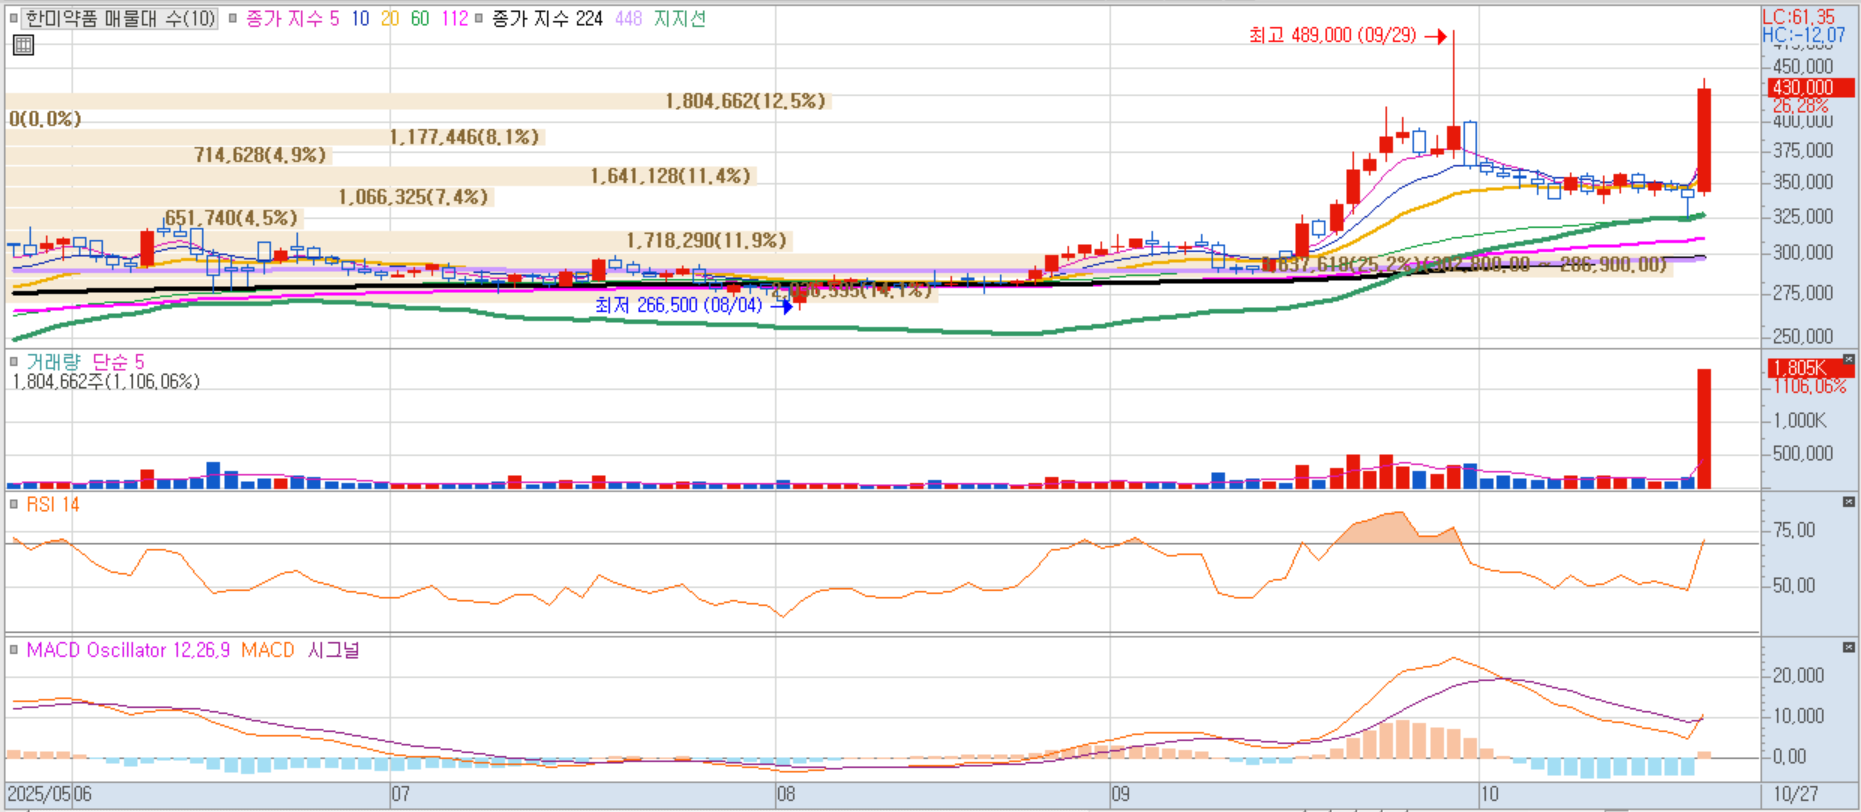This screenshot has width=1861, height=812.
Task: Select the orange 20 moving average label
Action: coord(390,18)
